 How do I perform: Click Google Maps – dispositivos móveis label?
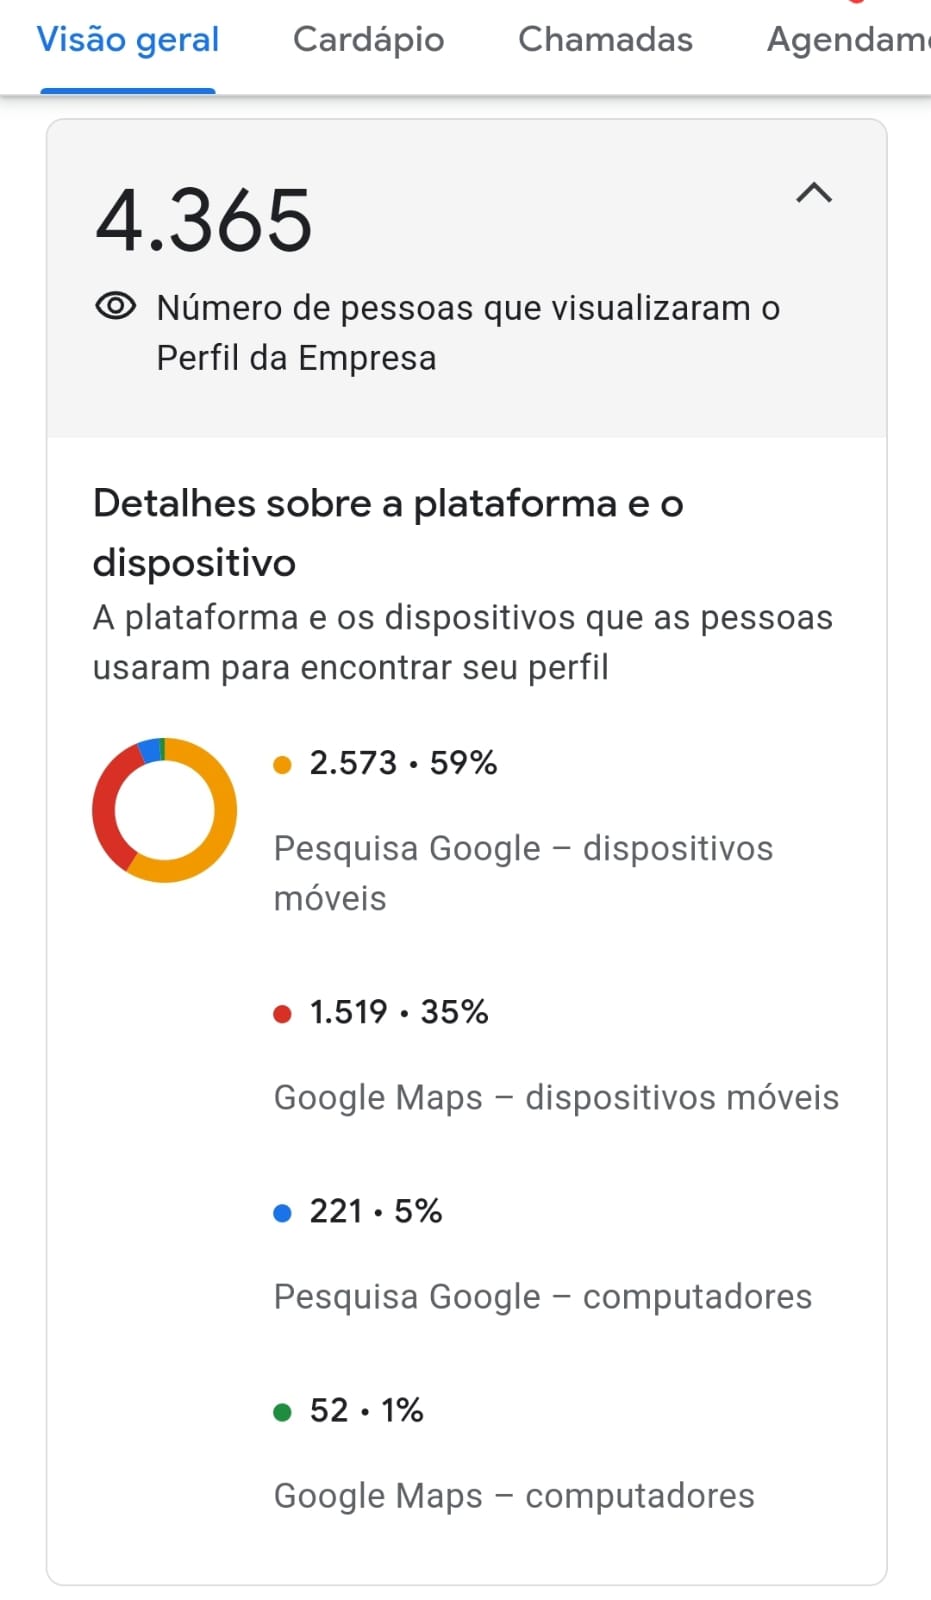click(556, 1097)
